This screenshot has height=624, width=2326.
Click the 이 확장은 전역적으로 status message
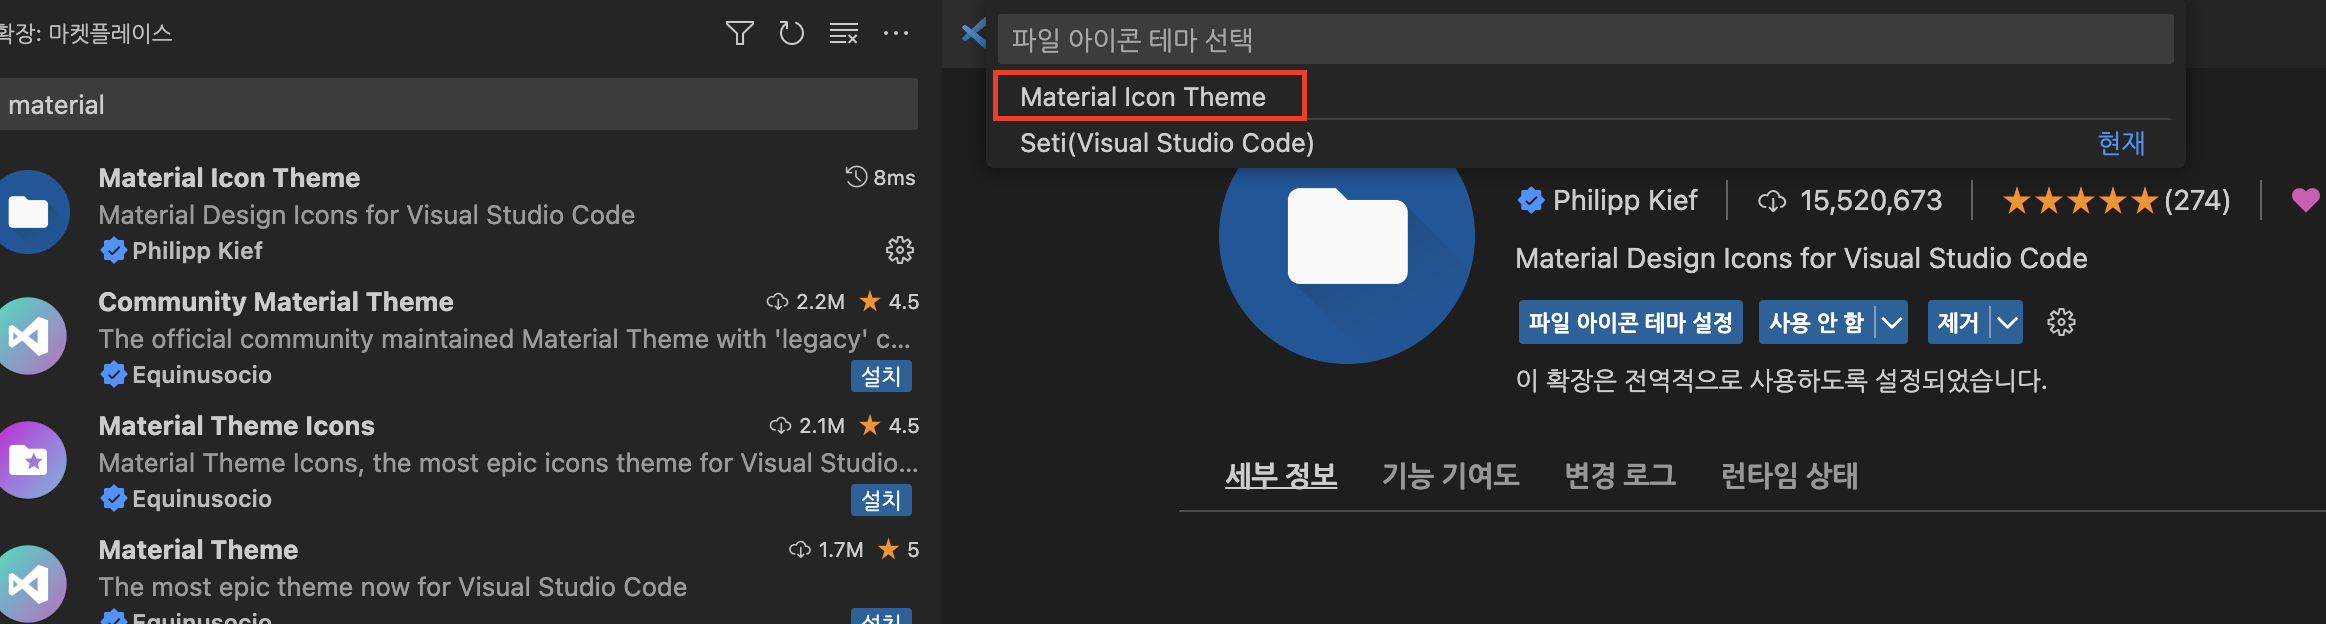coord(1781,380)
